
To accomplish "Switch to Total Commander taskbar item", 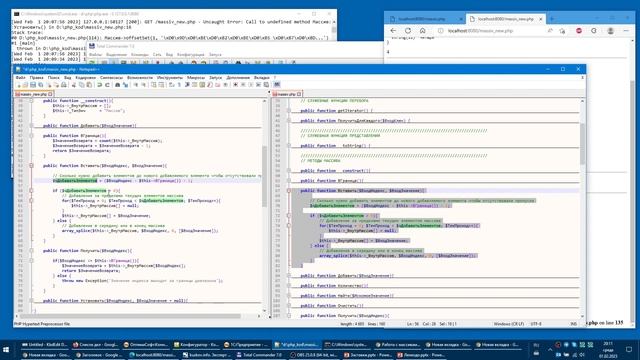I will pyautogui.click(x=260, y=355).
